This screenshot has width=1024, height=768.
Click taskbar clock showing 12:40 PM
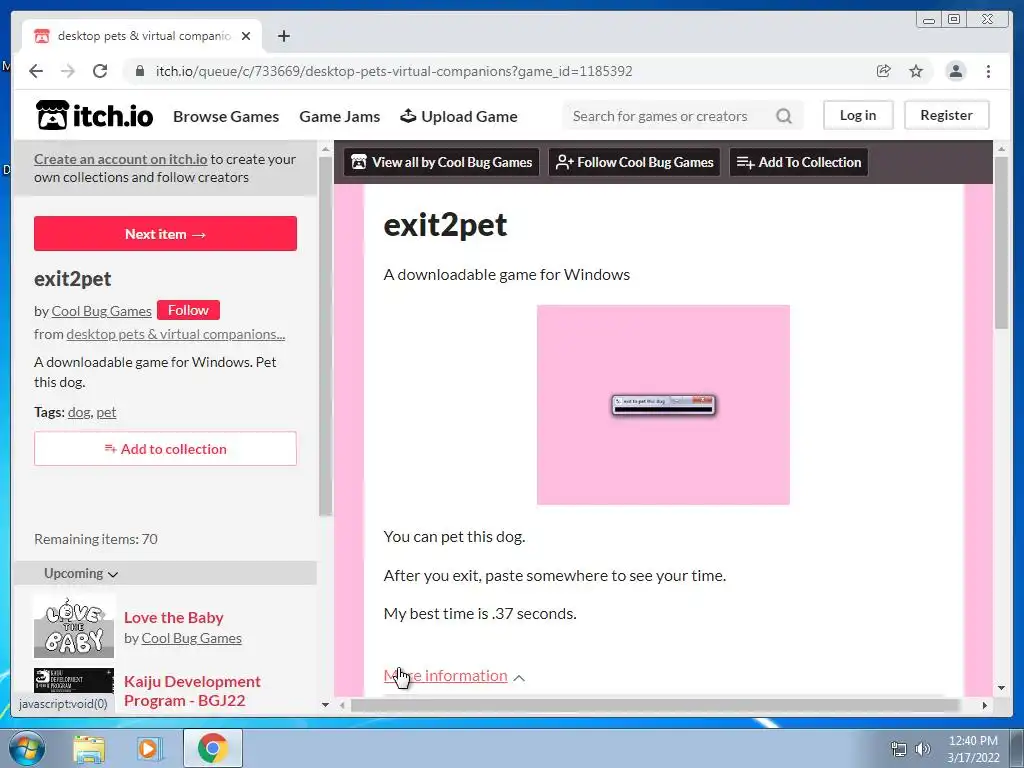973,749
